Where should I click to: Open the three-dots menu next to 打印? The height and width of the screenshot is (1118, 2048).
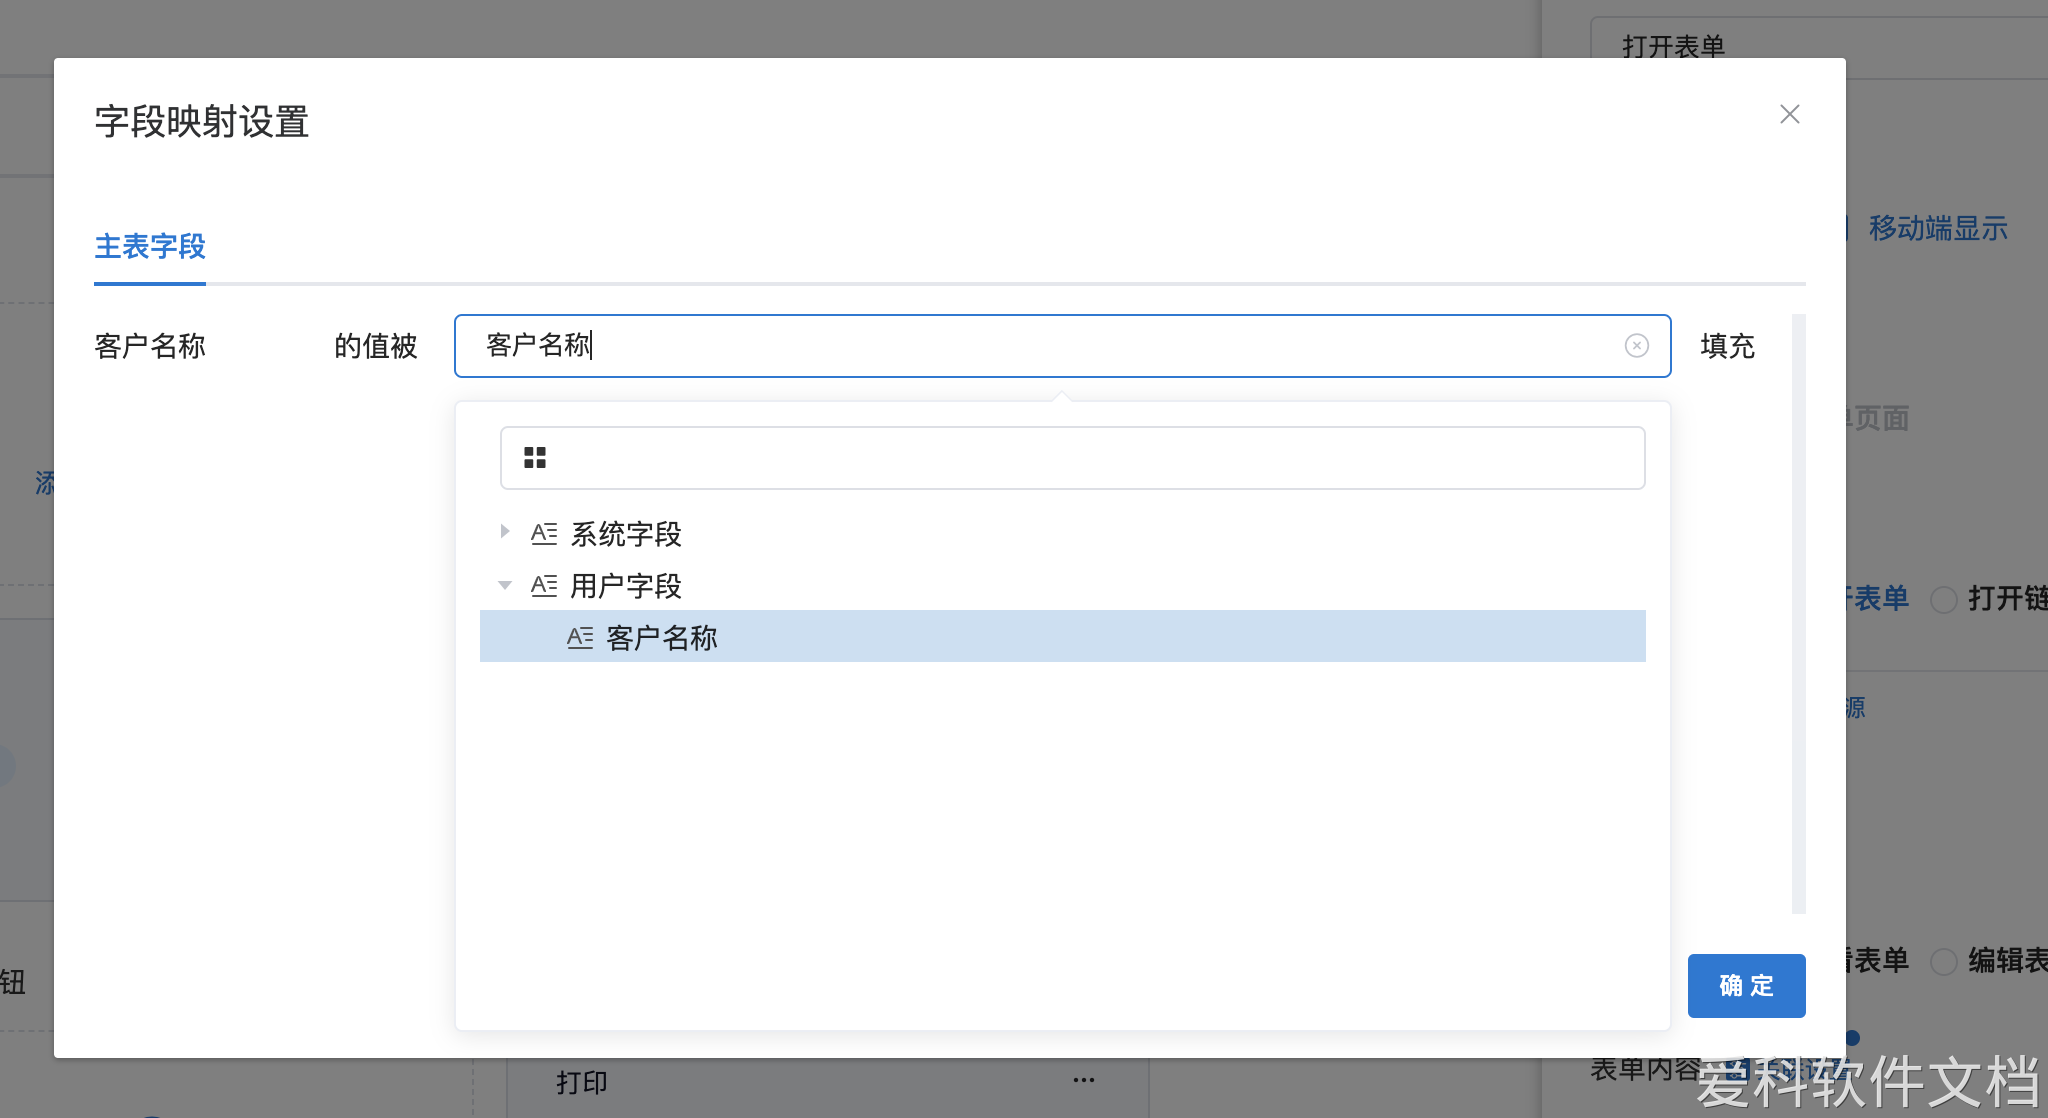[x=1083, y=1080]
